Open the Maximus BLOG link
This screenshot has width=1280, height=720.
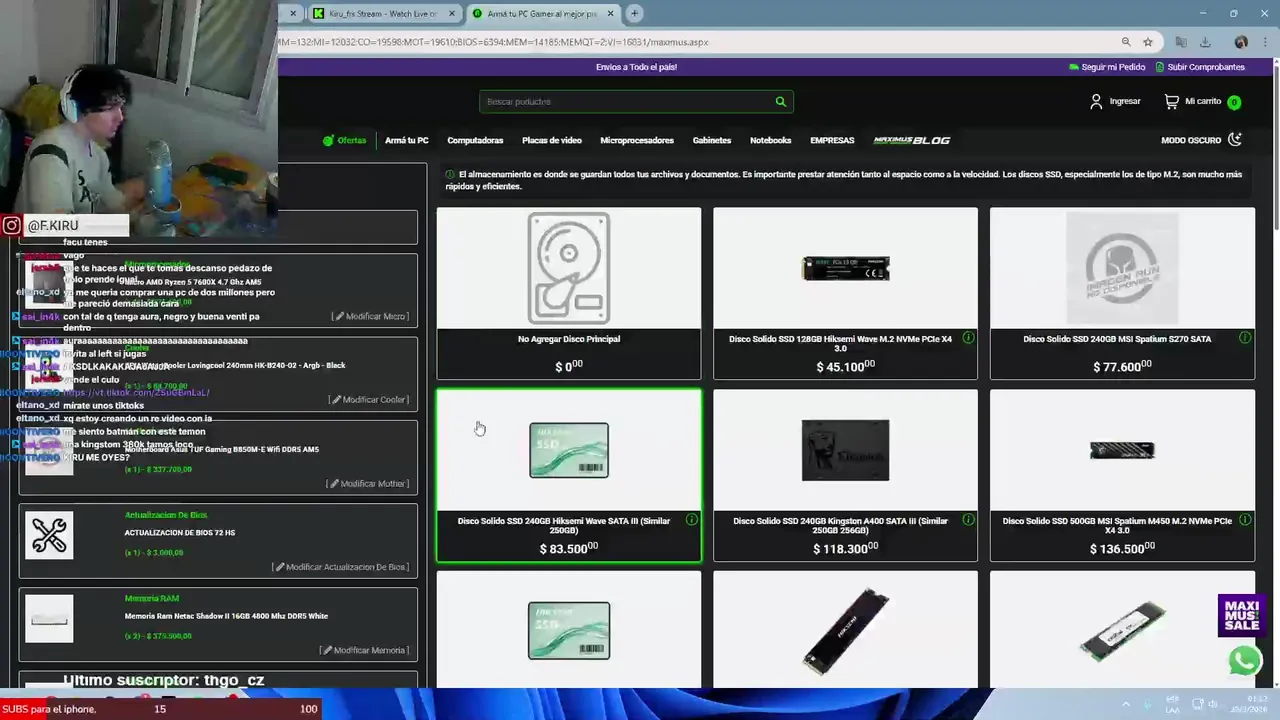coord(911,140)
